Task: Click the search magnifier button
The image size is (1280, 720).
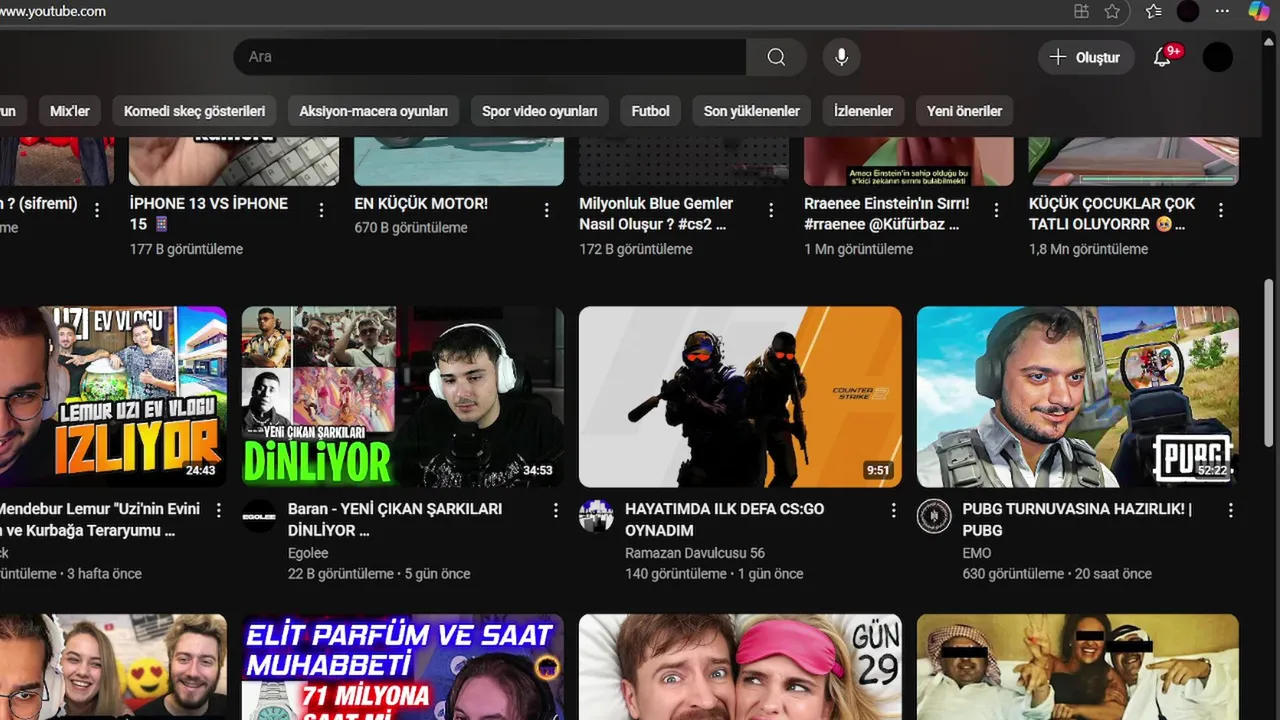Action: pos(776,57)
